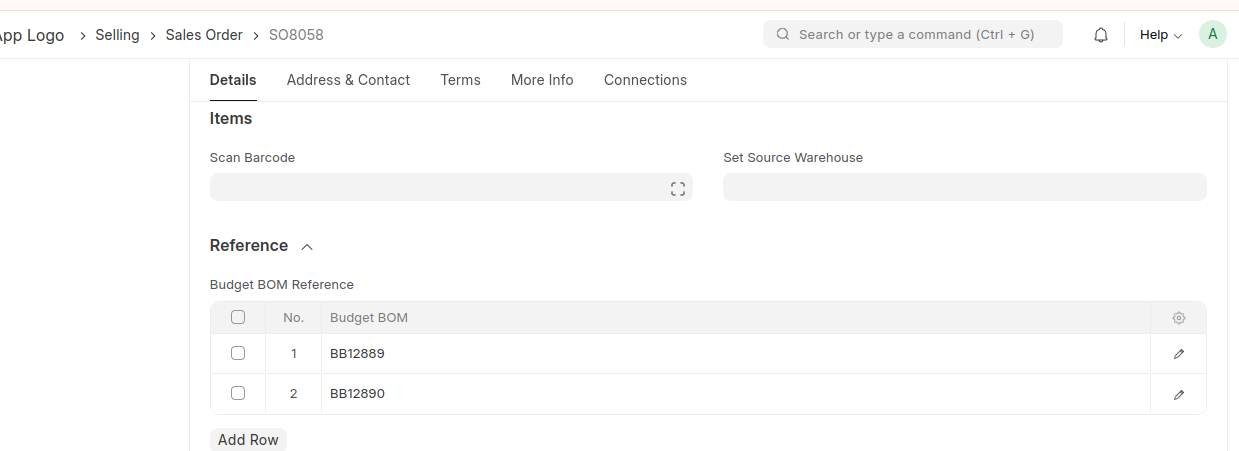
Task: Switch to Address & Contact tab
Action: pos(348,80)
